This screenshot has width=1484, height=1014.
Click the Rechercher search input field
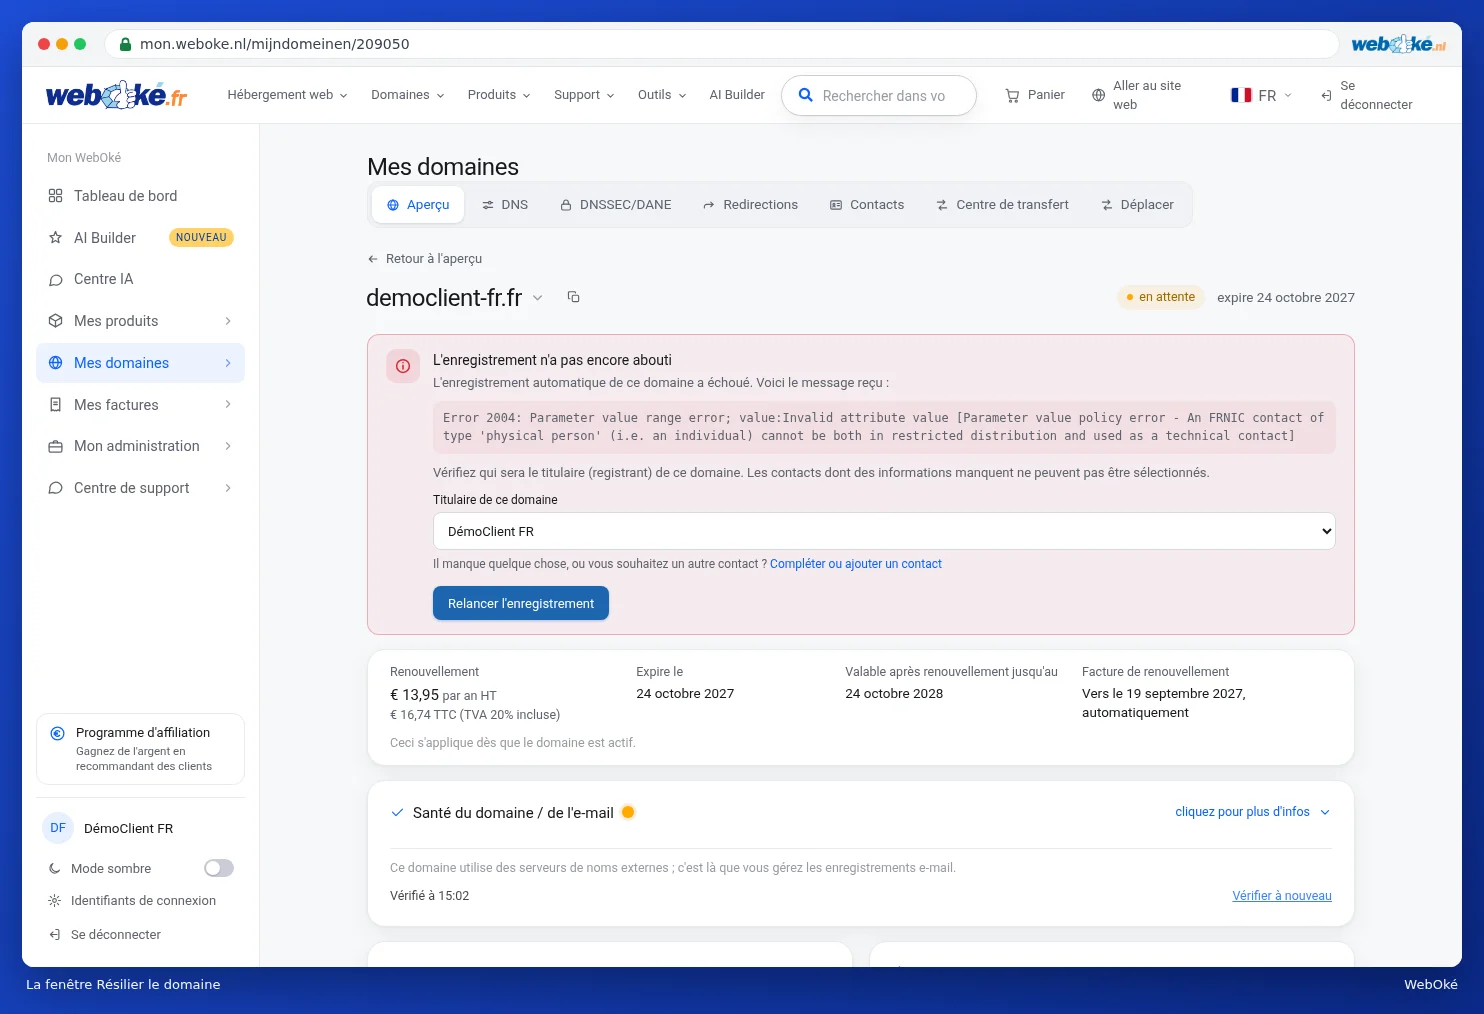coord(879,96)
